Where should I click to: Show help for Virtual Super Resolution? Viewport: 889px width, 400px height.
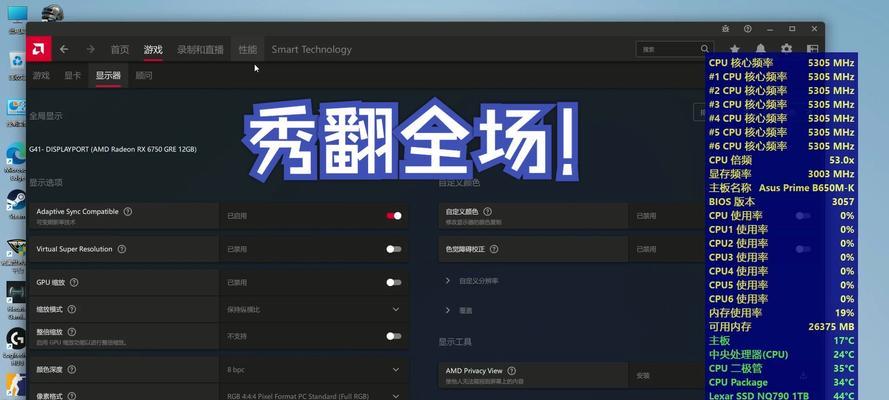(121, 249)
